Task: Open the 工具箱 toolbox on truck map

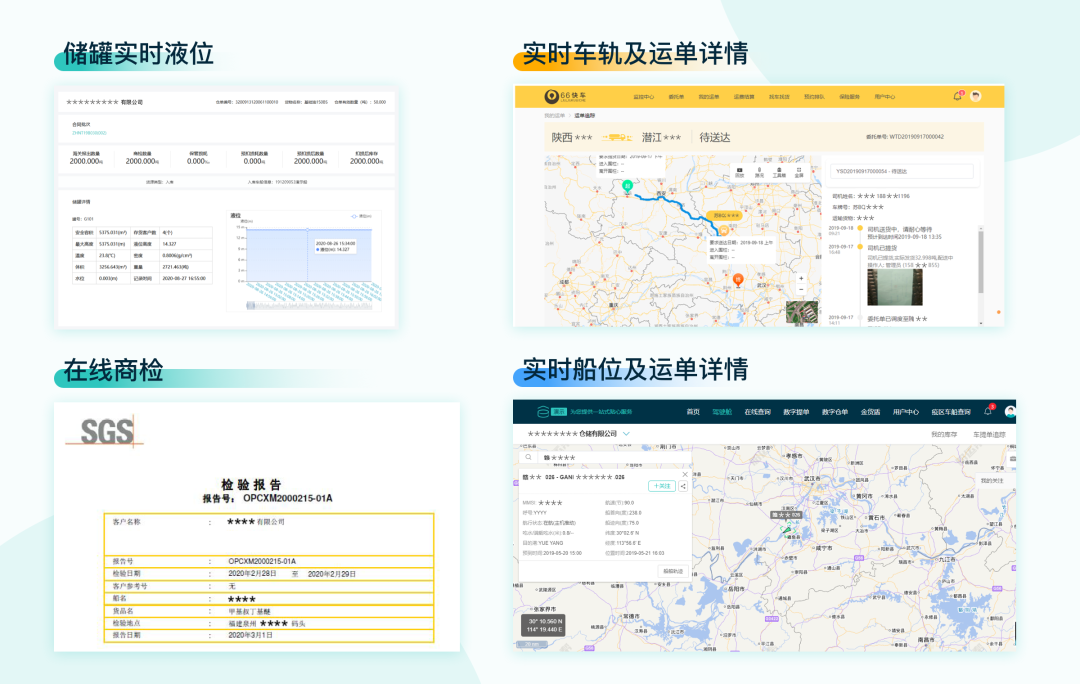Action: (x=778, y=174)
